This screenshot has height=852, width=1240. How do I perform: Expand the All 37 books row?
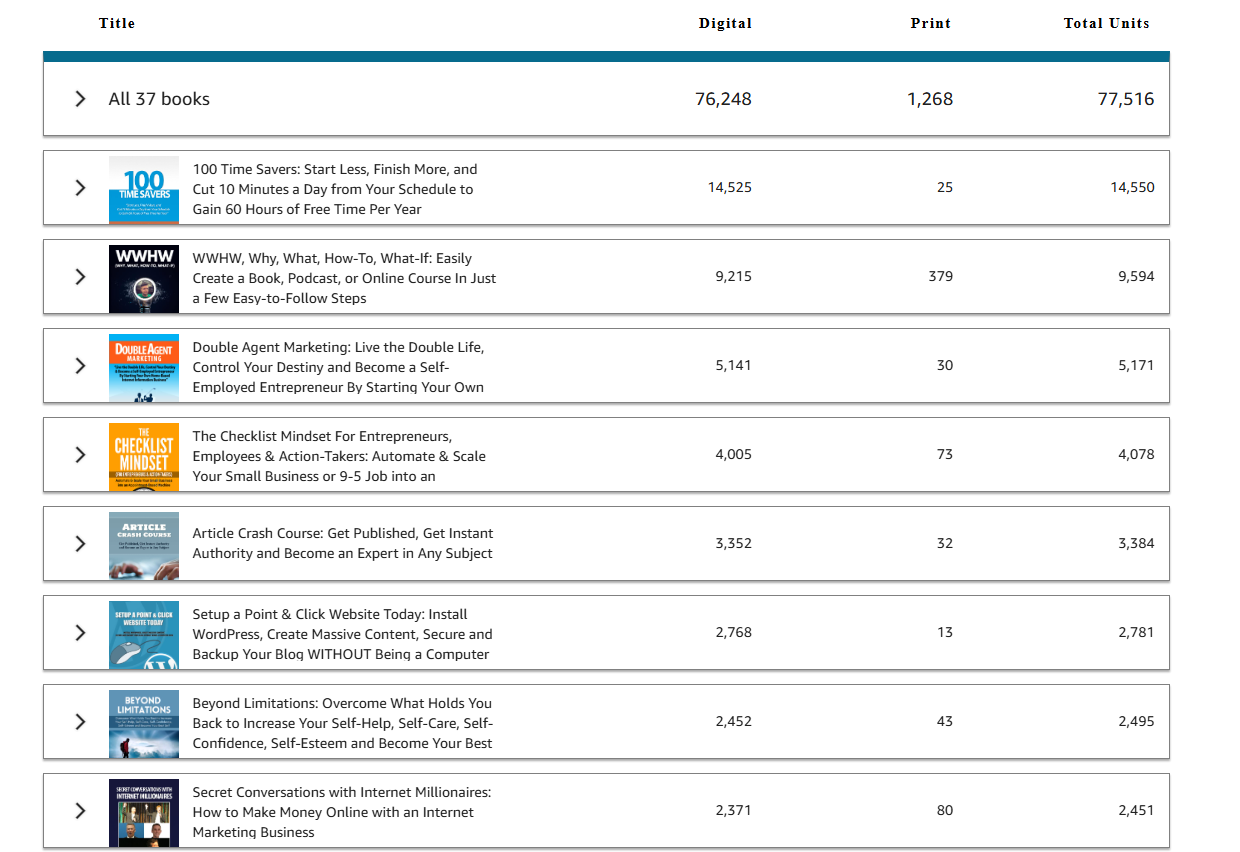click(x=81, y=99)
